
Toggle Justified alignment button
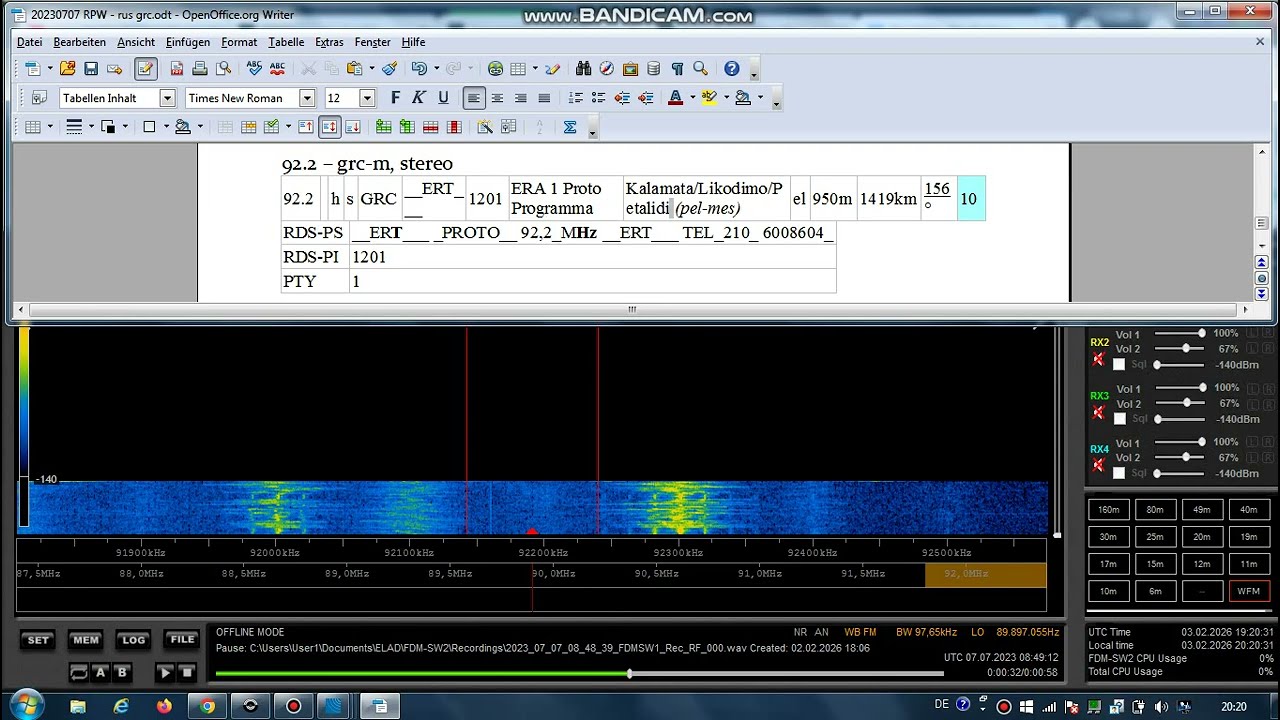pos(544,98)
